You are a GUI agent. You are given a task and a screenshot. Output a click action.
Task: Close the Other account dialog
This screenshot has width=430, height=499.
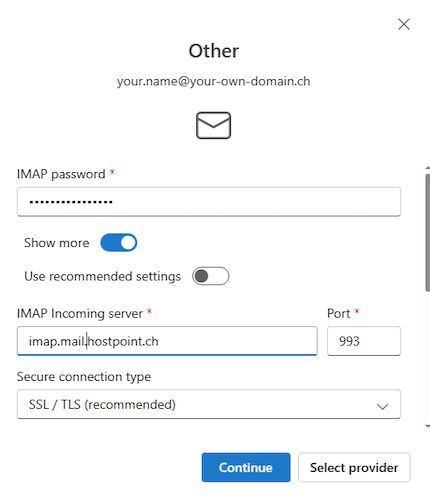tap(404, 24)
